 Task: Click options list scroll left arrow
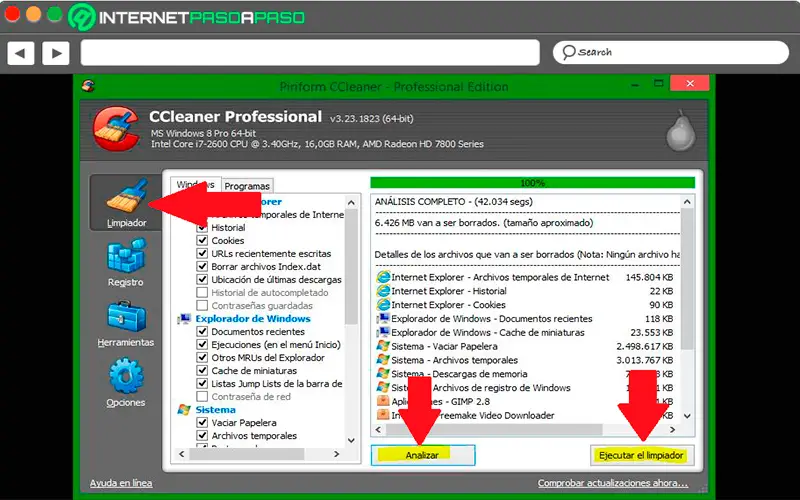pos(182,454)
